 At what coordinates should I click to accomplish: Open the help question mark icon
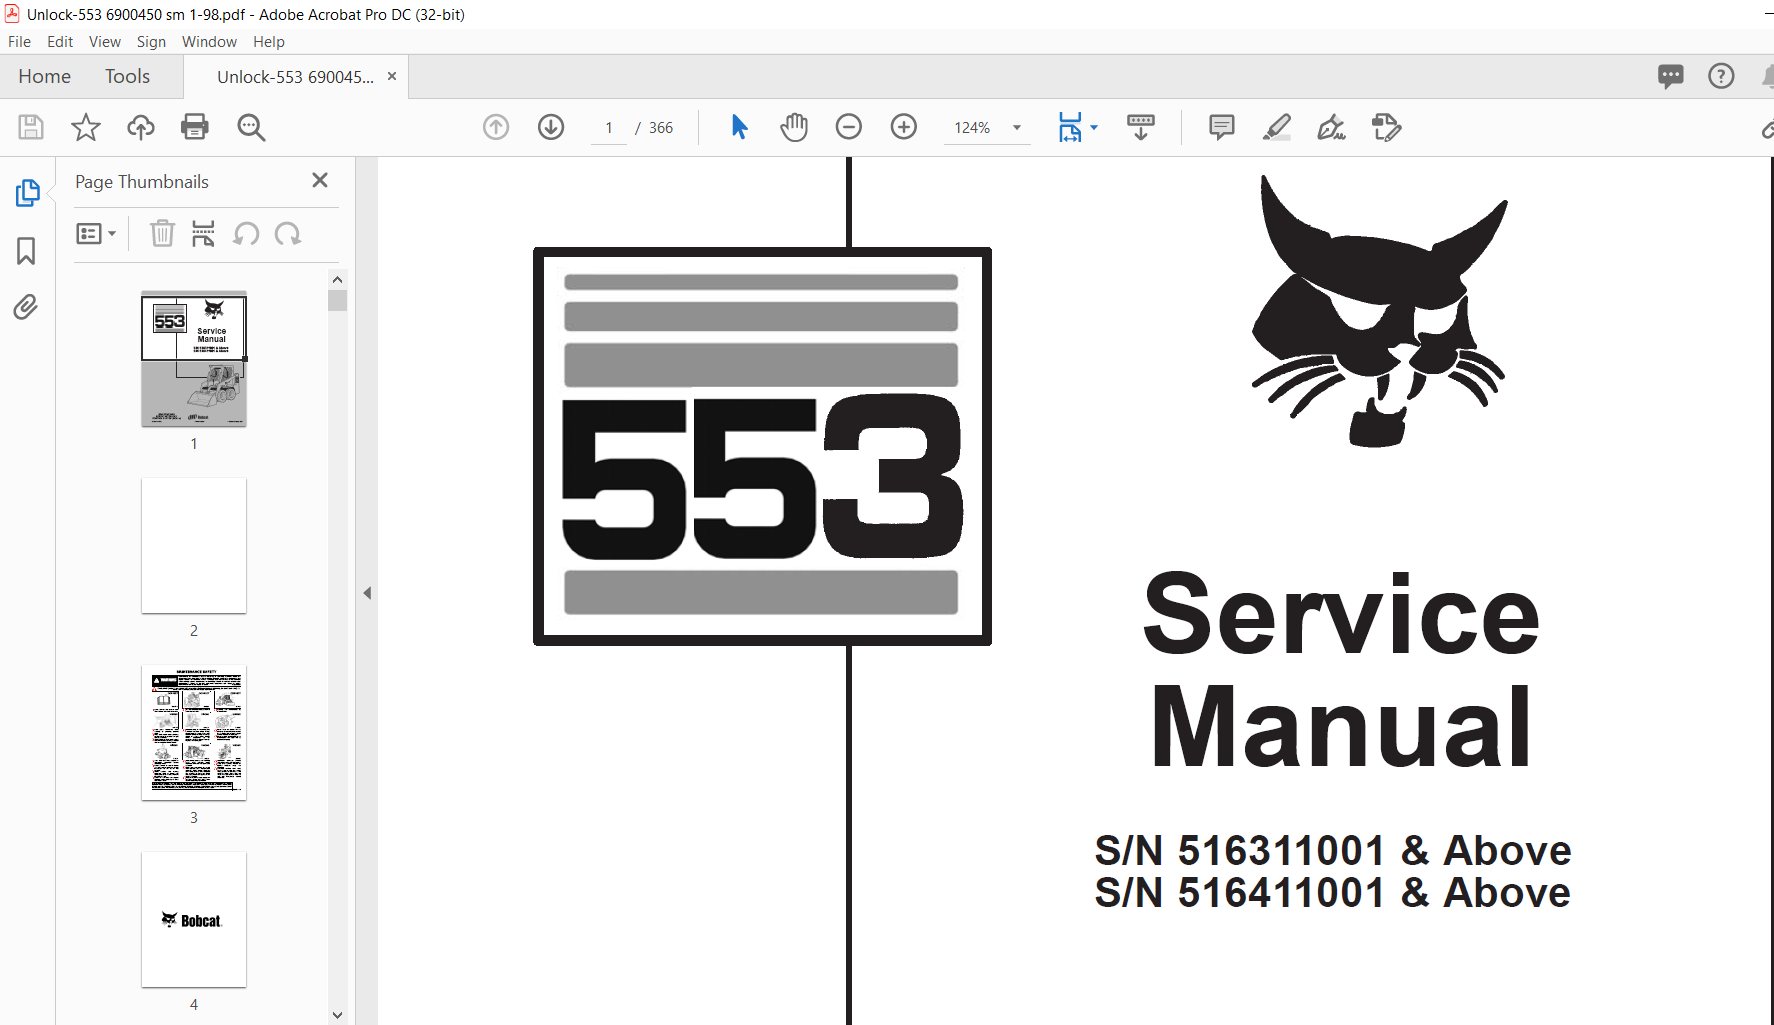1721,76
